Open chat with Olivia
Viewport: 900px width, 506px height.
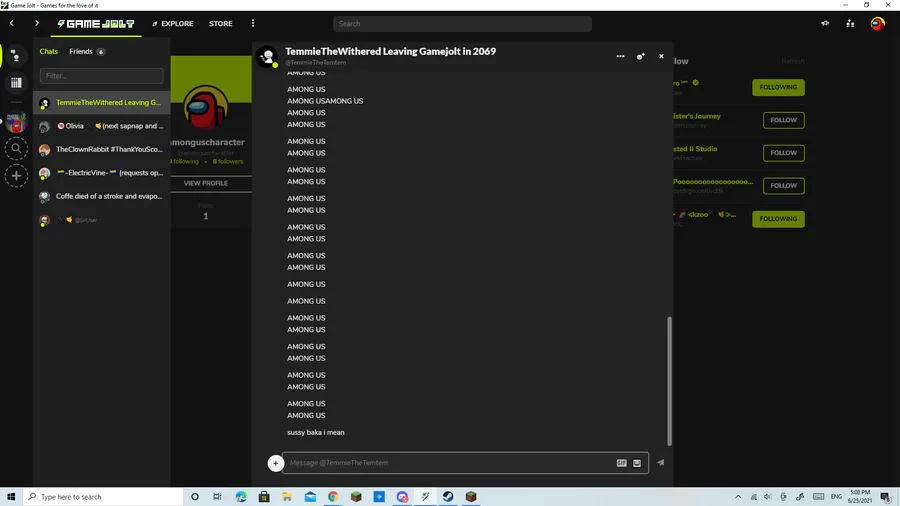pyautogui.click(x=102, y=126)
